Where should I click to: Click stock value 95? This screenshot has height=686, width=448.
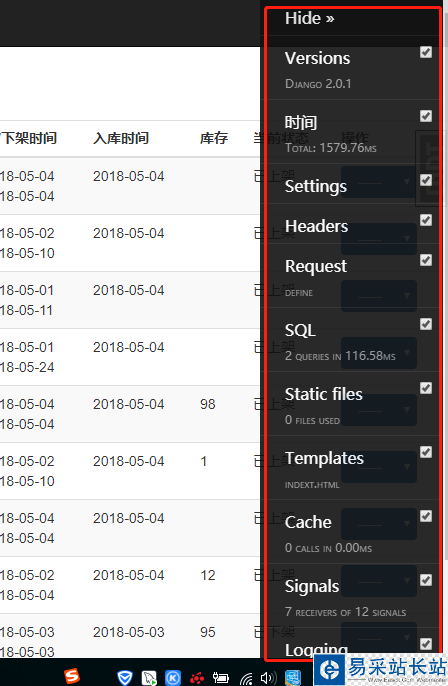tap(208, 632)
